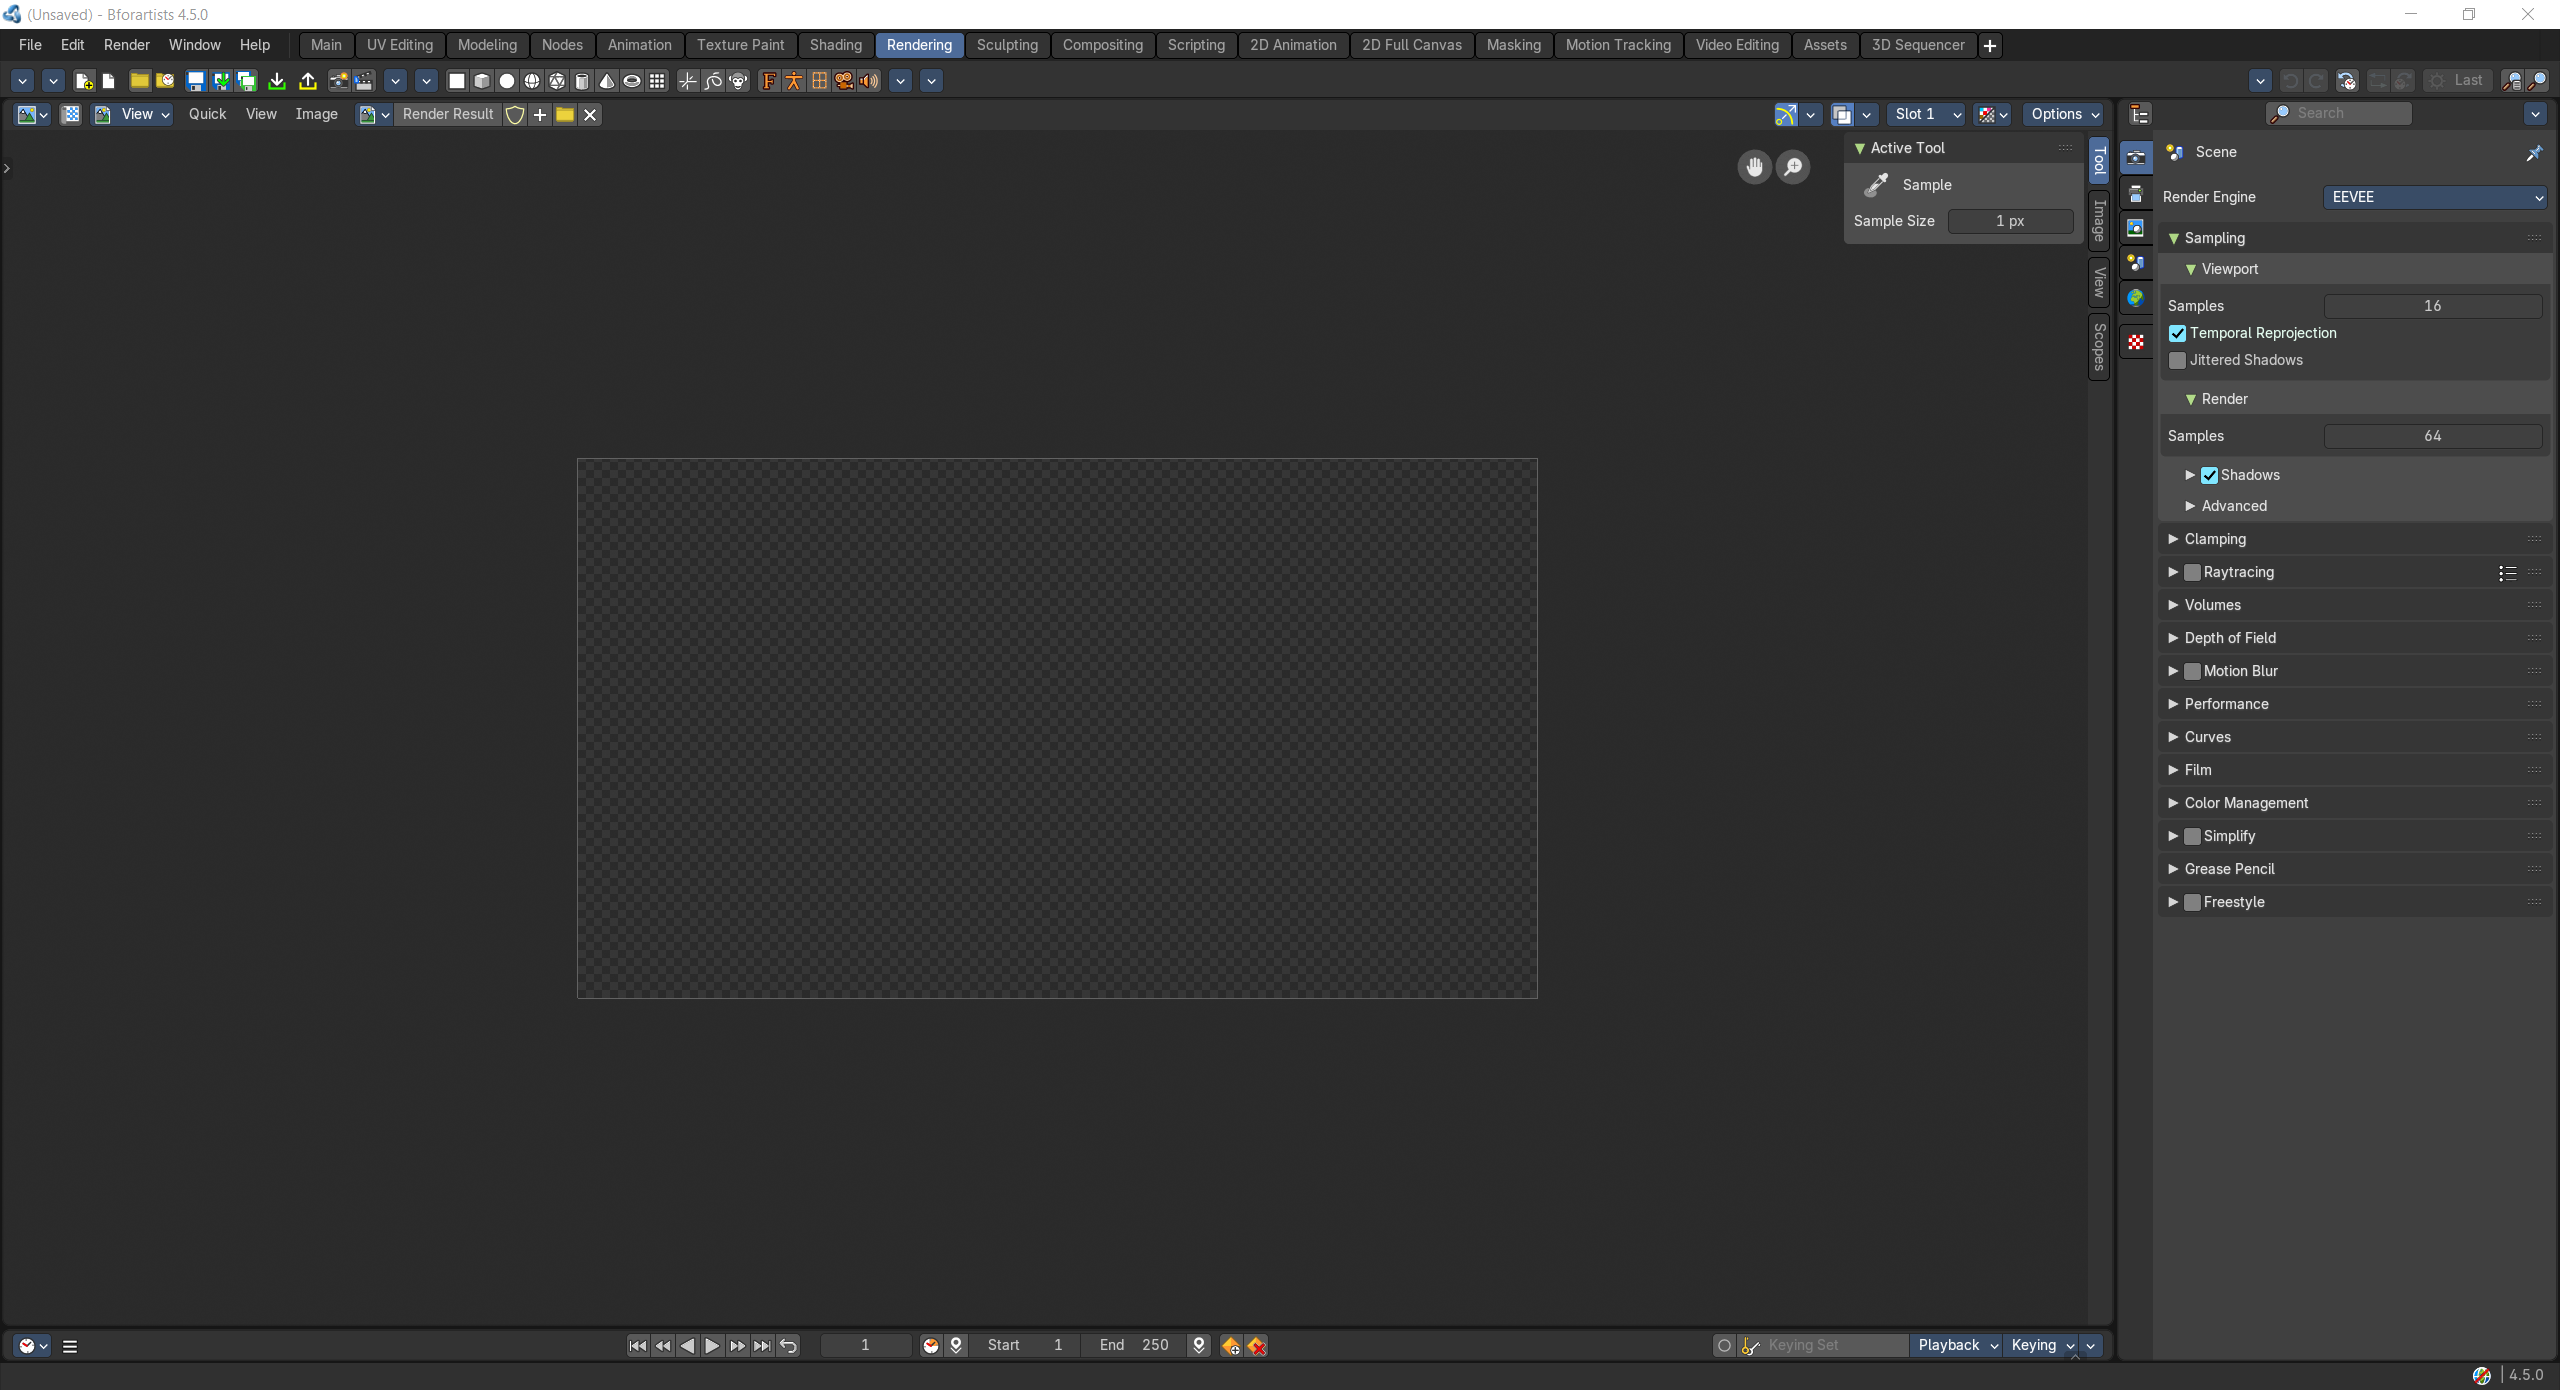The width and height of the screenshot is (2560, 1390).
Task: Click the Save file floppy icon
Action: point(196,81)
